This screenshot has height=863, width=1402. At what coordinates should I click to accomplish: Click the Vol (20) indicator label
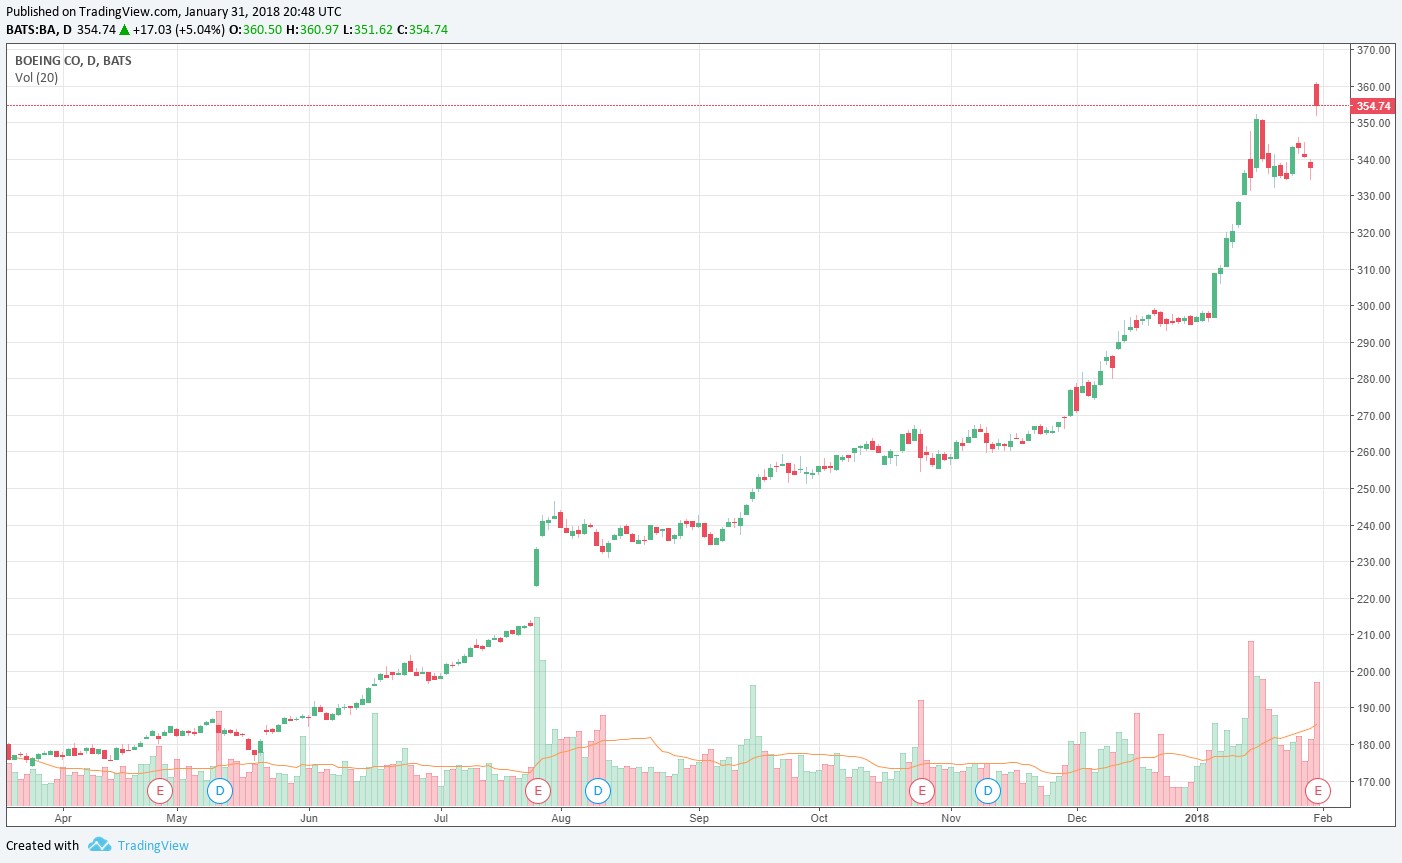point(37,77)
